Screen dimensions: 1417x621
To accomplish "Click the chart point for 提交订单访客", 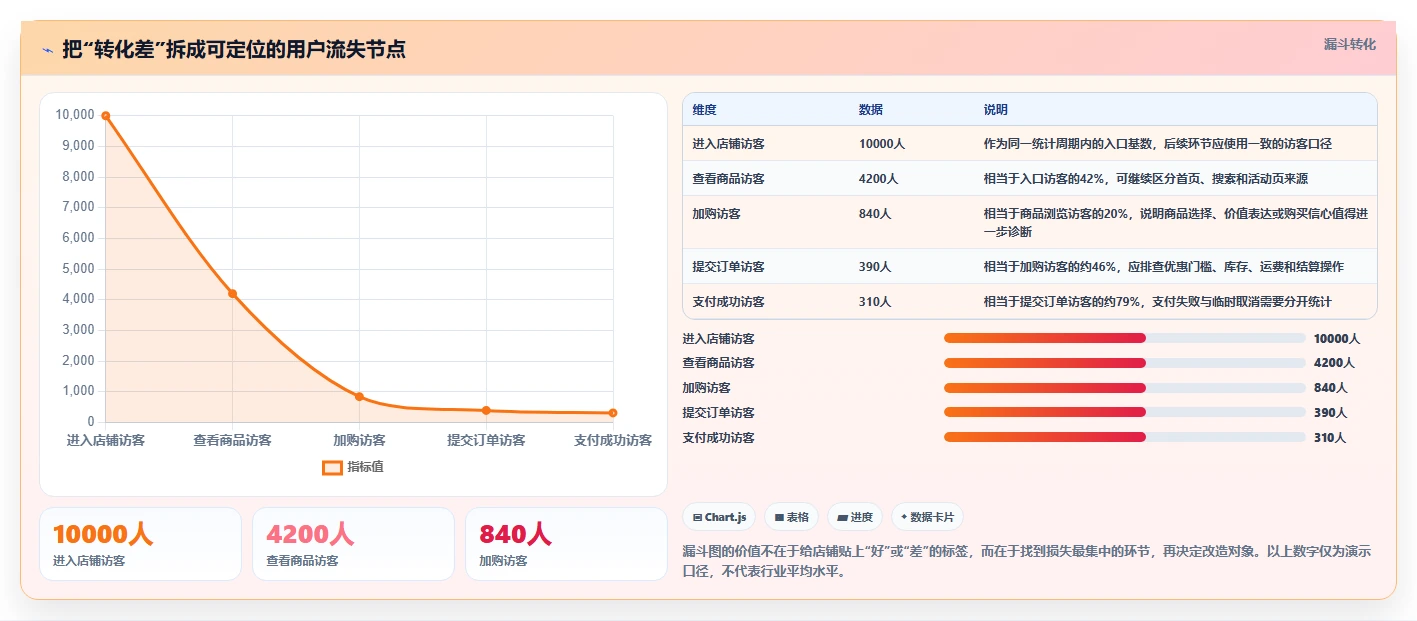I will 486,410.
